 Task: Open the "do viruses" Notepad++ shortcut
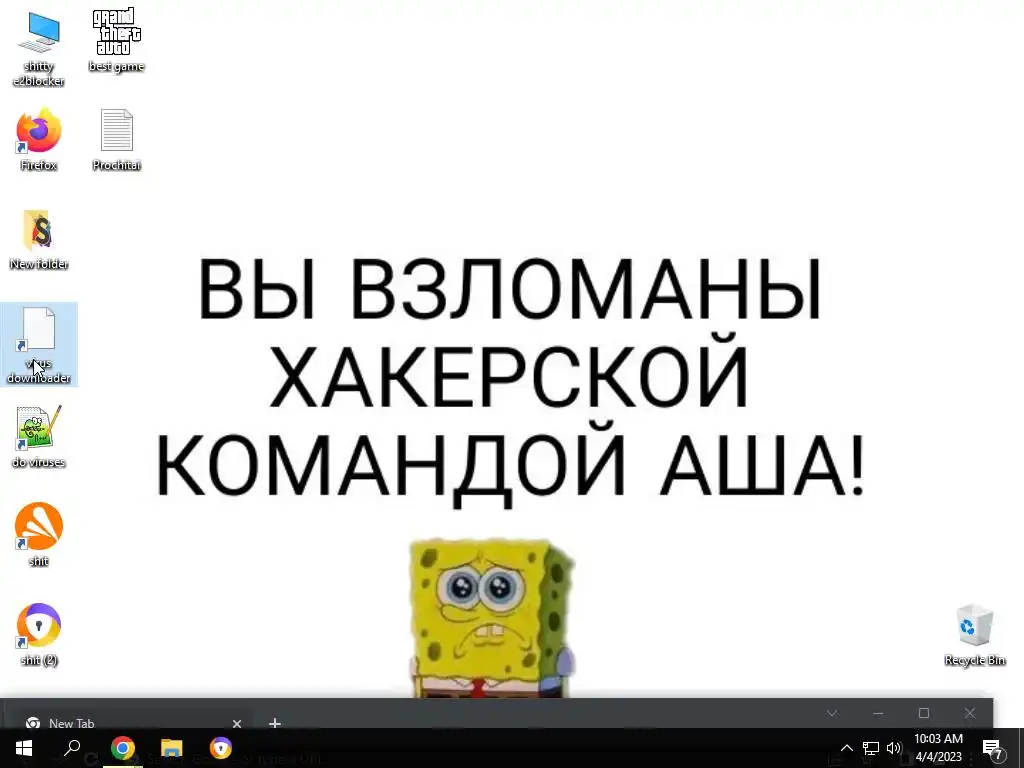(39, 436)
